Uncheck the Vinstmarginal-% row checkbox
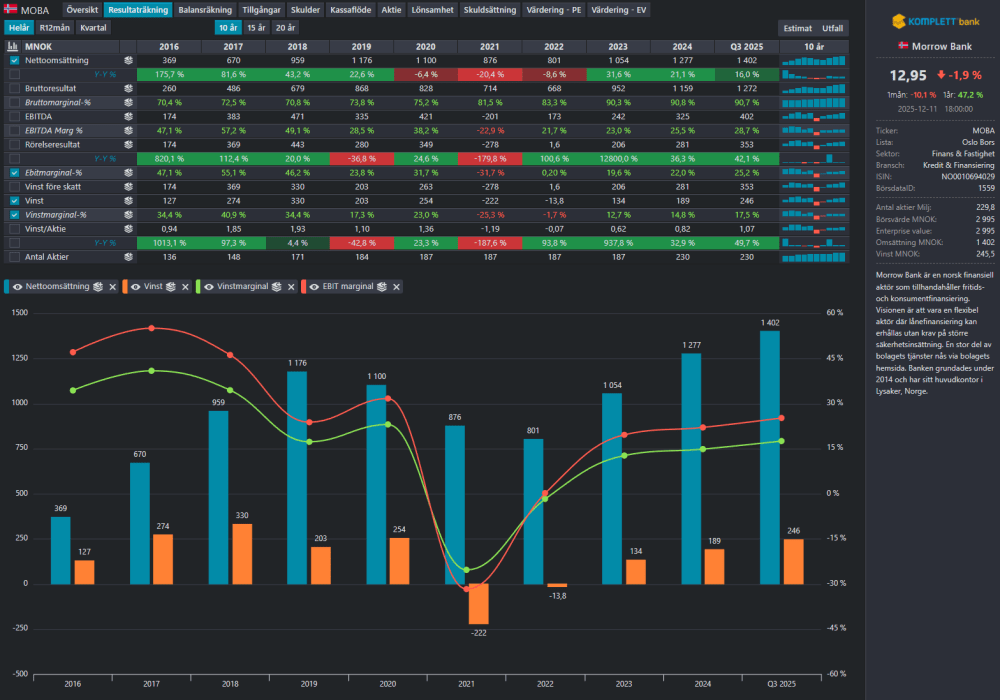The image size is (1000, 700). [x=15, y=215]
